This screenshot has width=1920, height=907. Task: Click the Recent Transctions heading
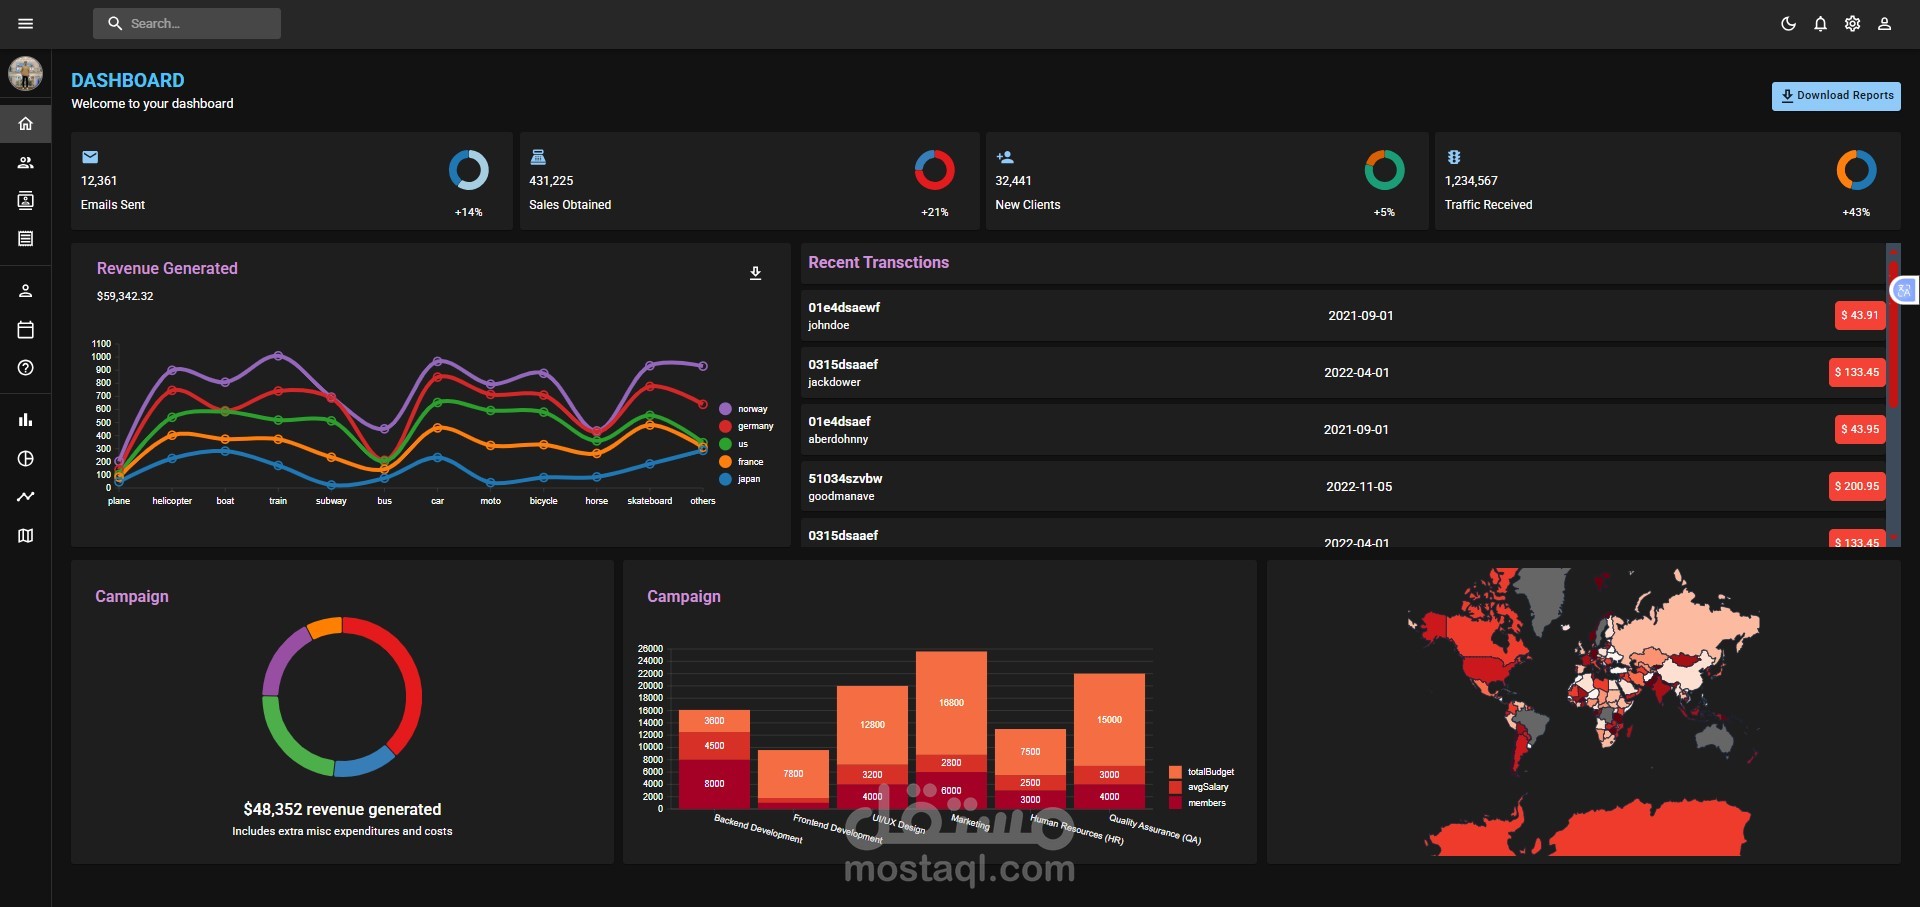[878, 262]
